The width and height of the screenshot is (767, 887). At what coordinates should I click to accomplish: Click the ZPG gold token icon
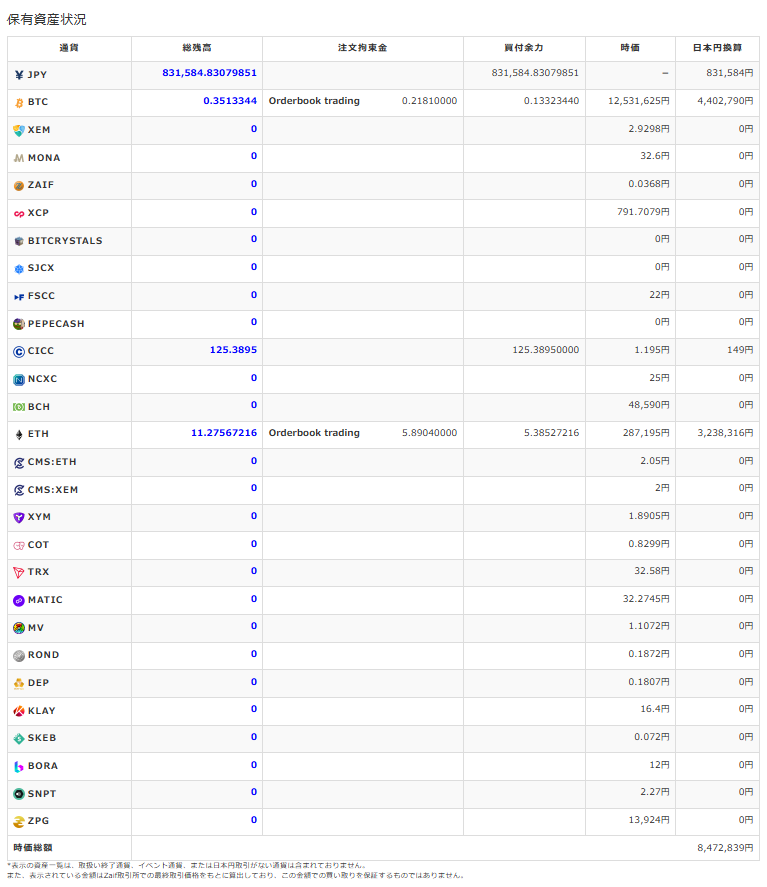tap(19, 822)
